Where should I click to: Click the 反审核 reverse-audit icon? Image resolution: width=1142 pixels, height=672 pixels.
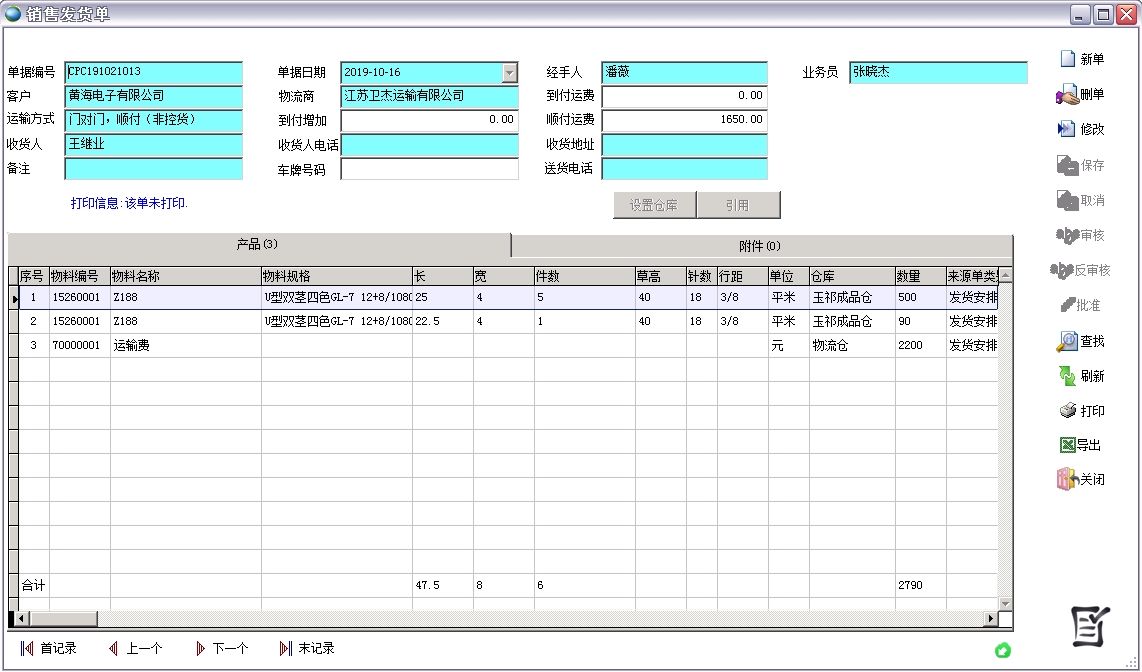click(1084, 268)
